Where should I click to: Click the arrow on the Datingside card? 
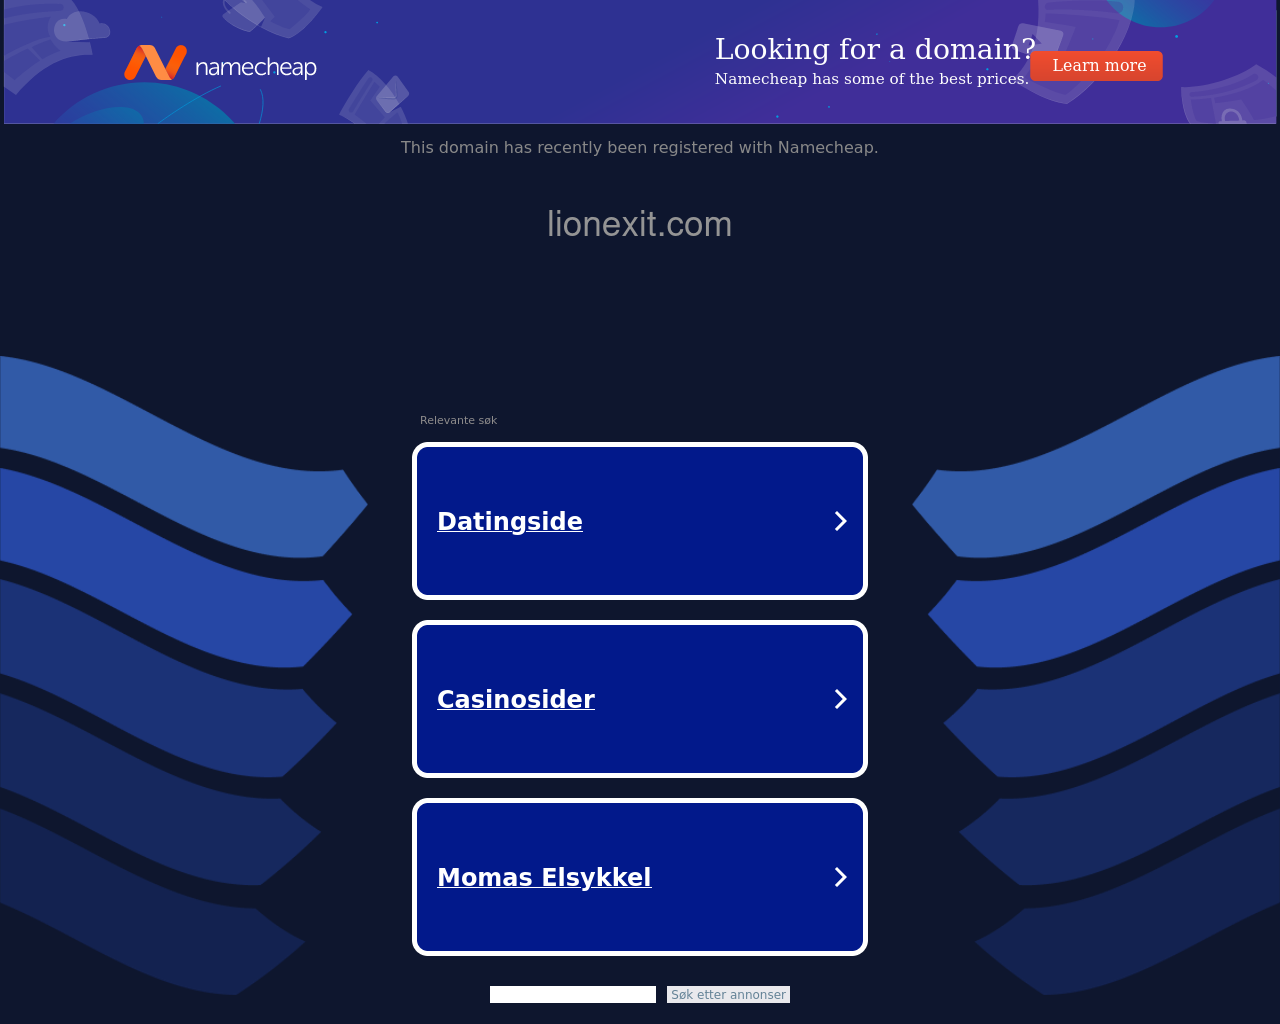(x=841, y=521)
